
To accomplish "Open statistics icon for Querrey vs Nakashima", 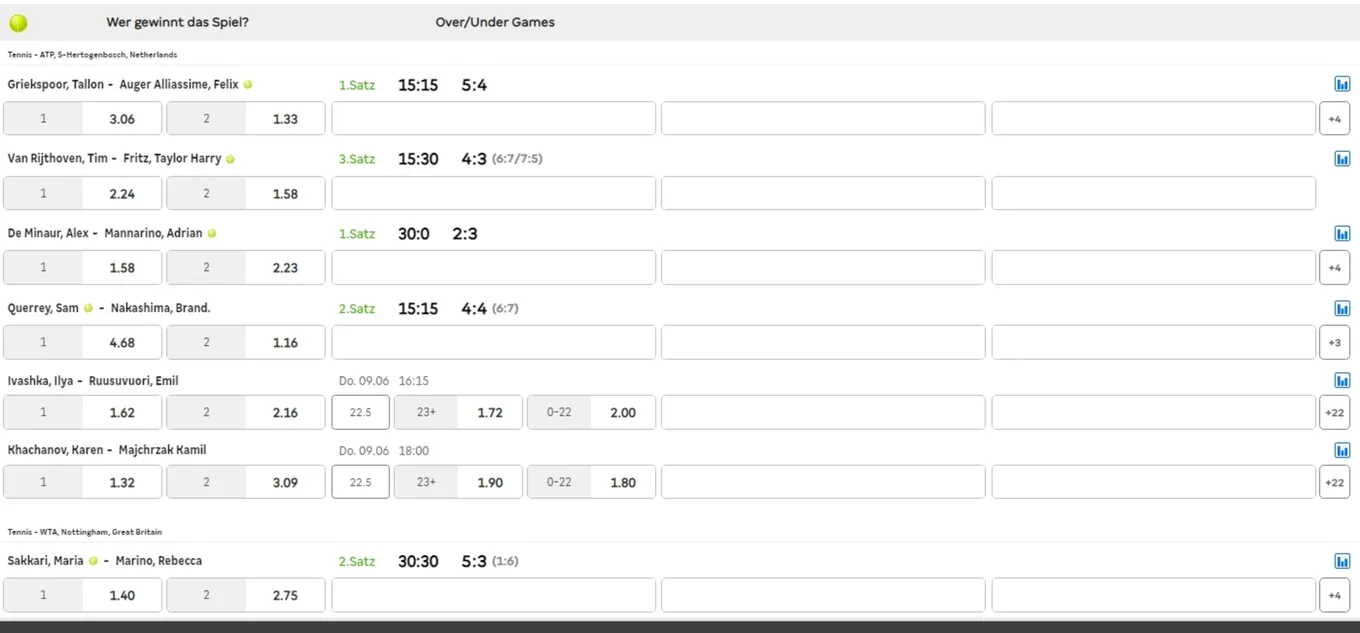I will coord(1342,308).
